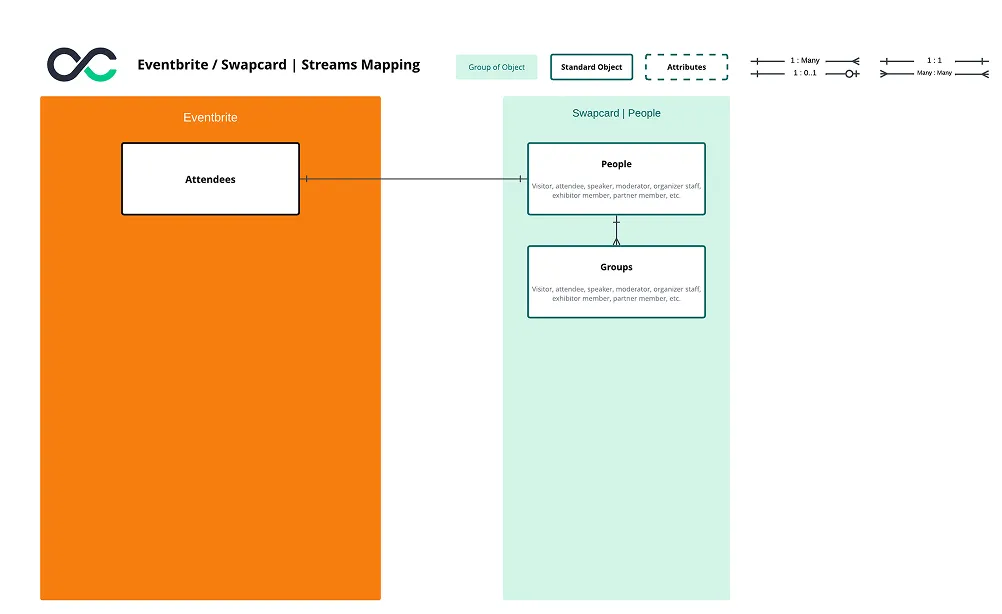The image size is (1002, 614).
Task: Click the Standard Object legend box
Action: click(x=591, y=67)
